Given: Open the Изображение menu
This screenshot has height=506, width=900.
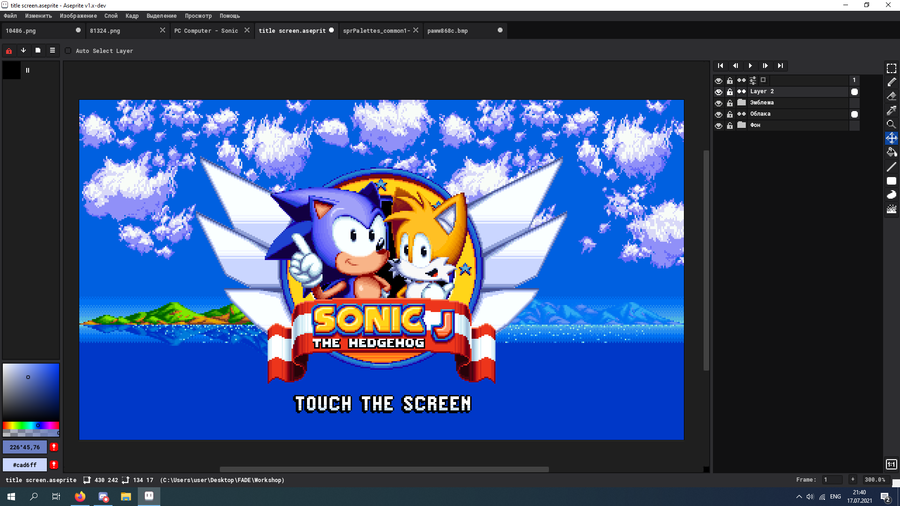Looking at the screenshot, I should pyautogui.click(x=78, y=16).
